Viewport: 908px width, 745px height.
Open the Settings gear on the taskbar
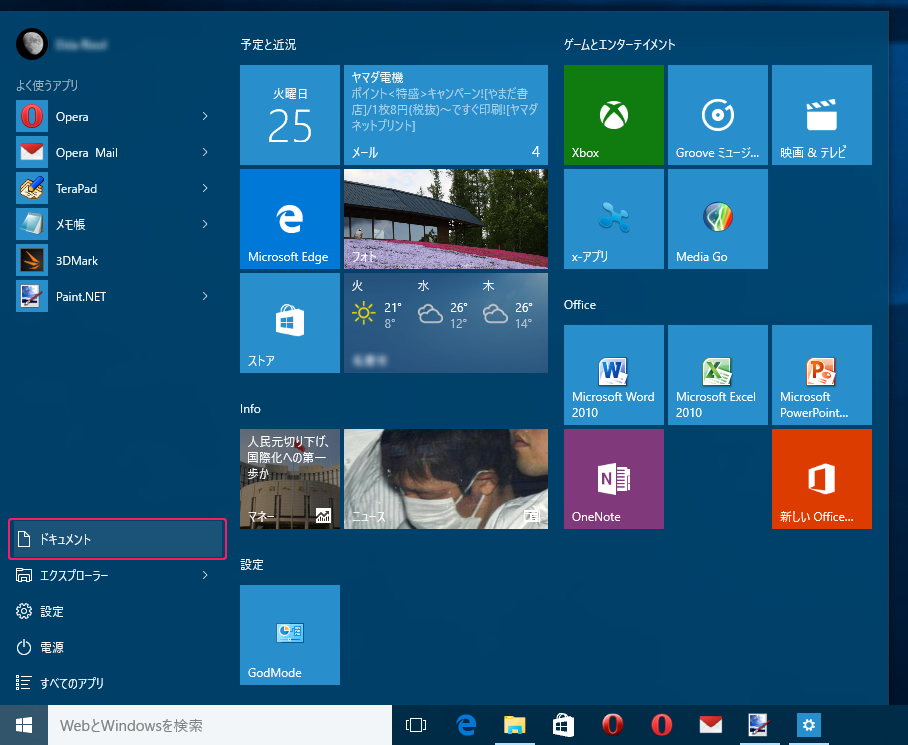pyautogui.click(x=808, y=725)
